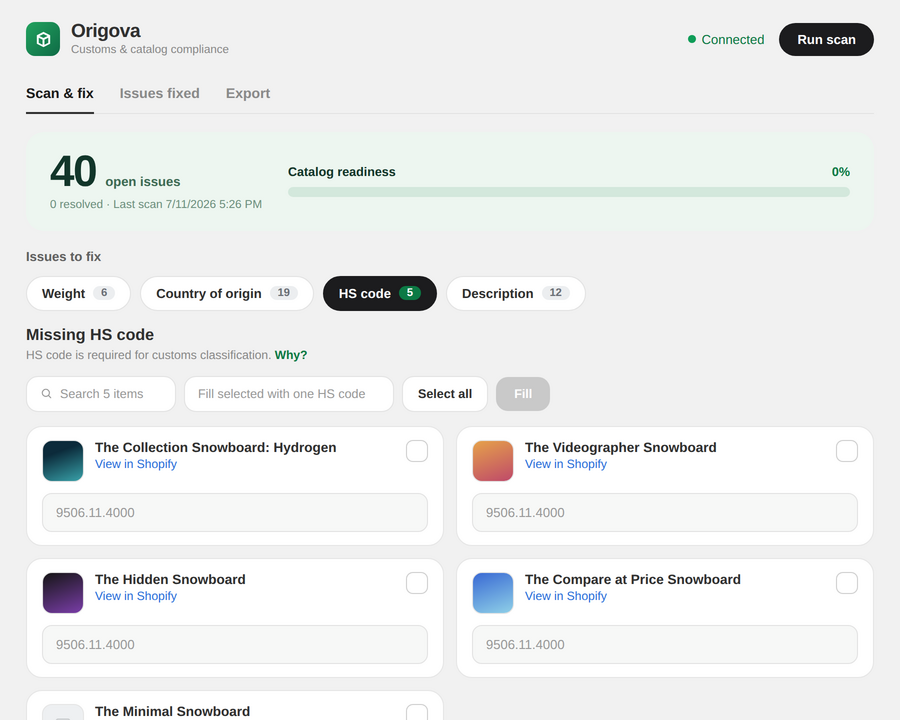Click the Catalog readiness progress bar
Screen dimensions: 900x720
click(x=569, y=192)
